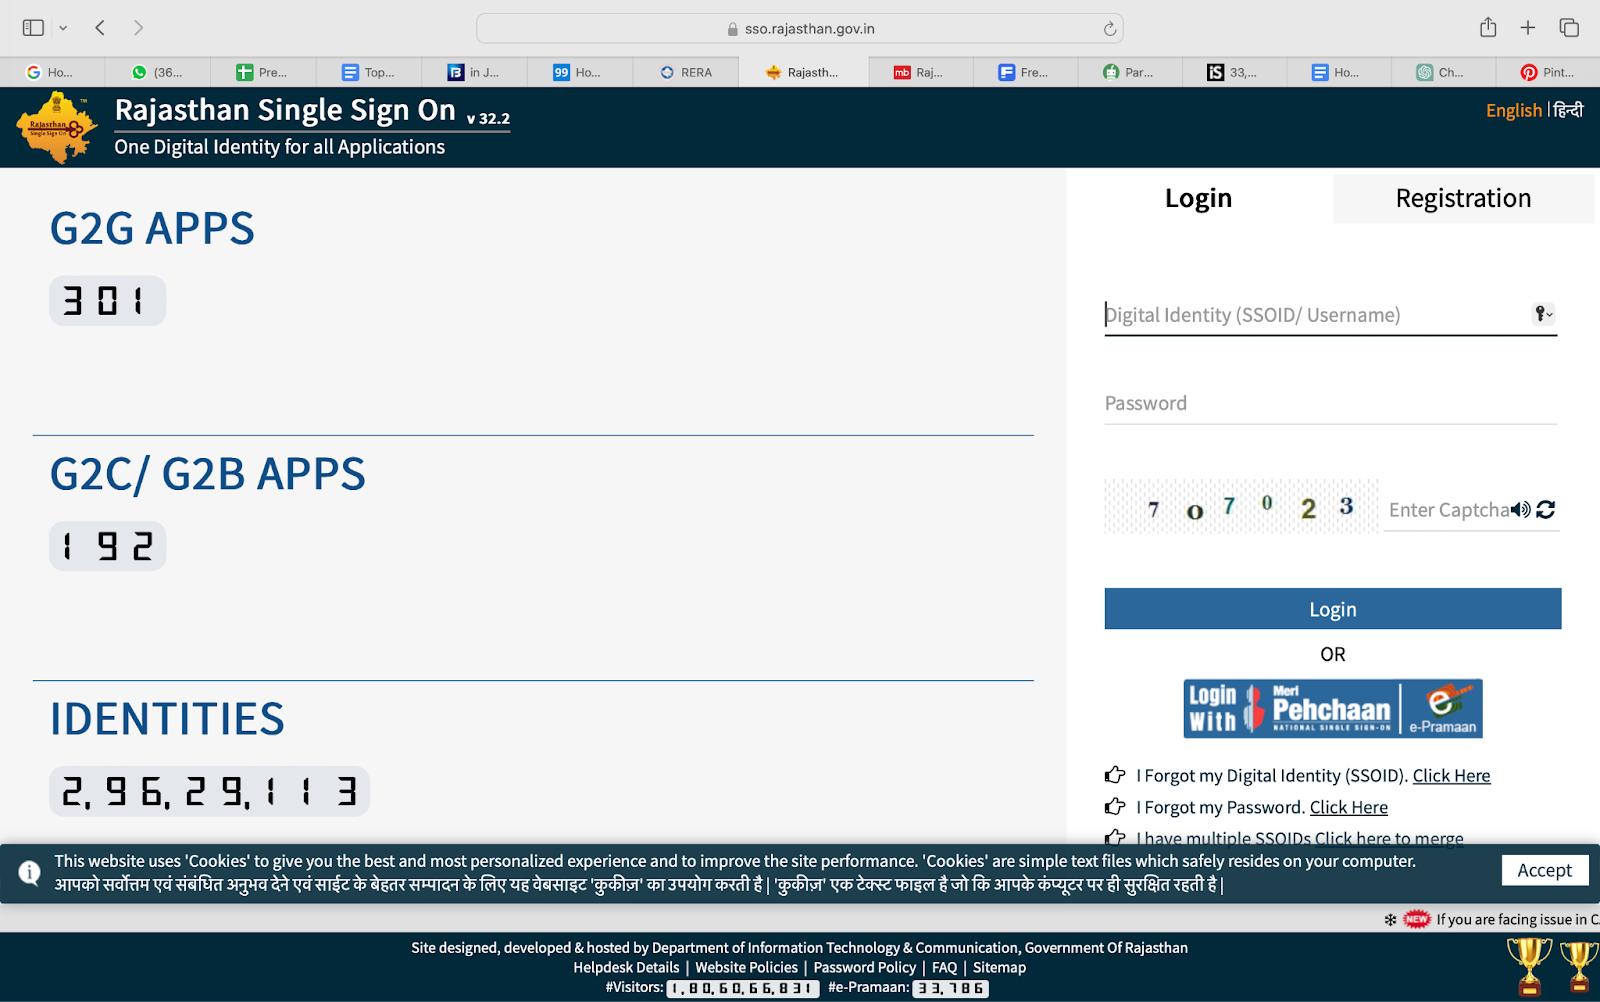
Task: Click the G2C/ G2B APPS counter 192
Action: 107,546
